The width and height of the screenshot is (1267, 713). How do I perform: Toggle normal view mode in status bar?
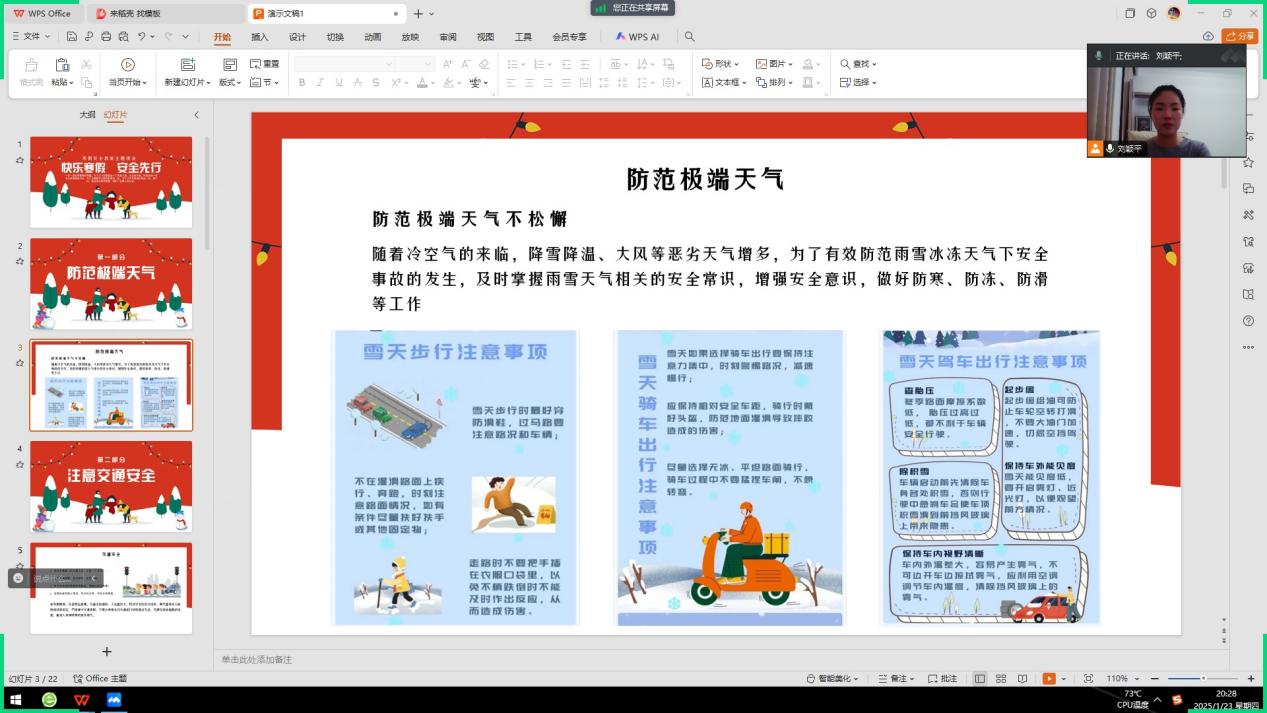[x=980, y=679]
